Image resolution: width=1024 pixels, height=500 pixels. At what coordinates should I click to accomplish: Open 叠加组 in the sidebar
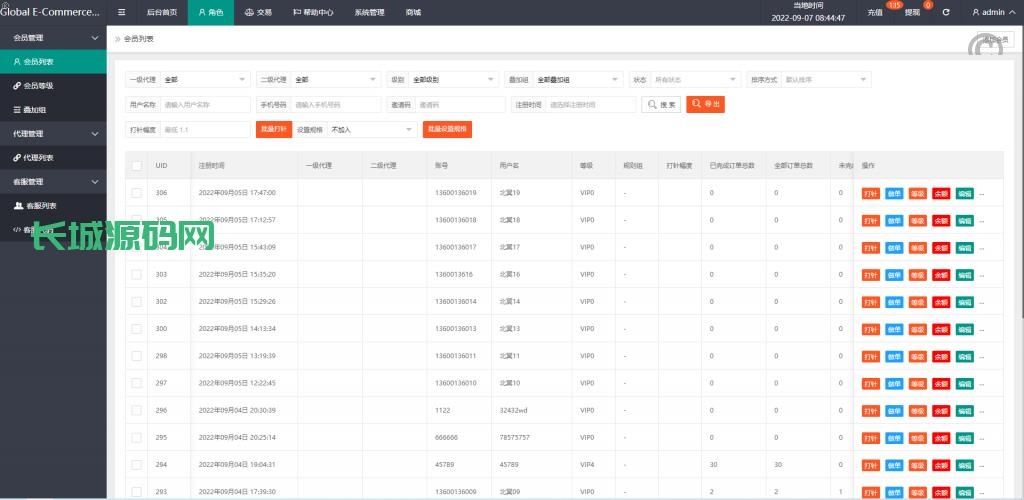[x=35, y=109]
